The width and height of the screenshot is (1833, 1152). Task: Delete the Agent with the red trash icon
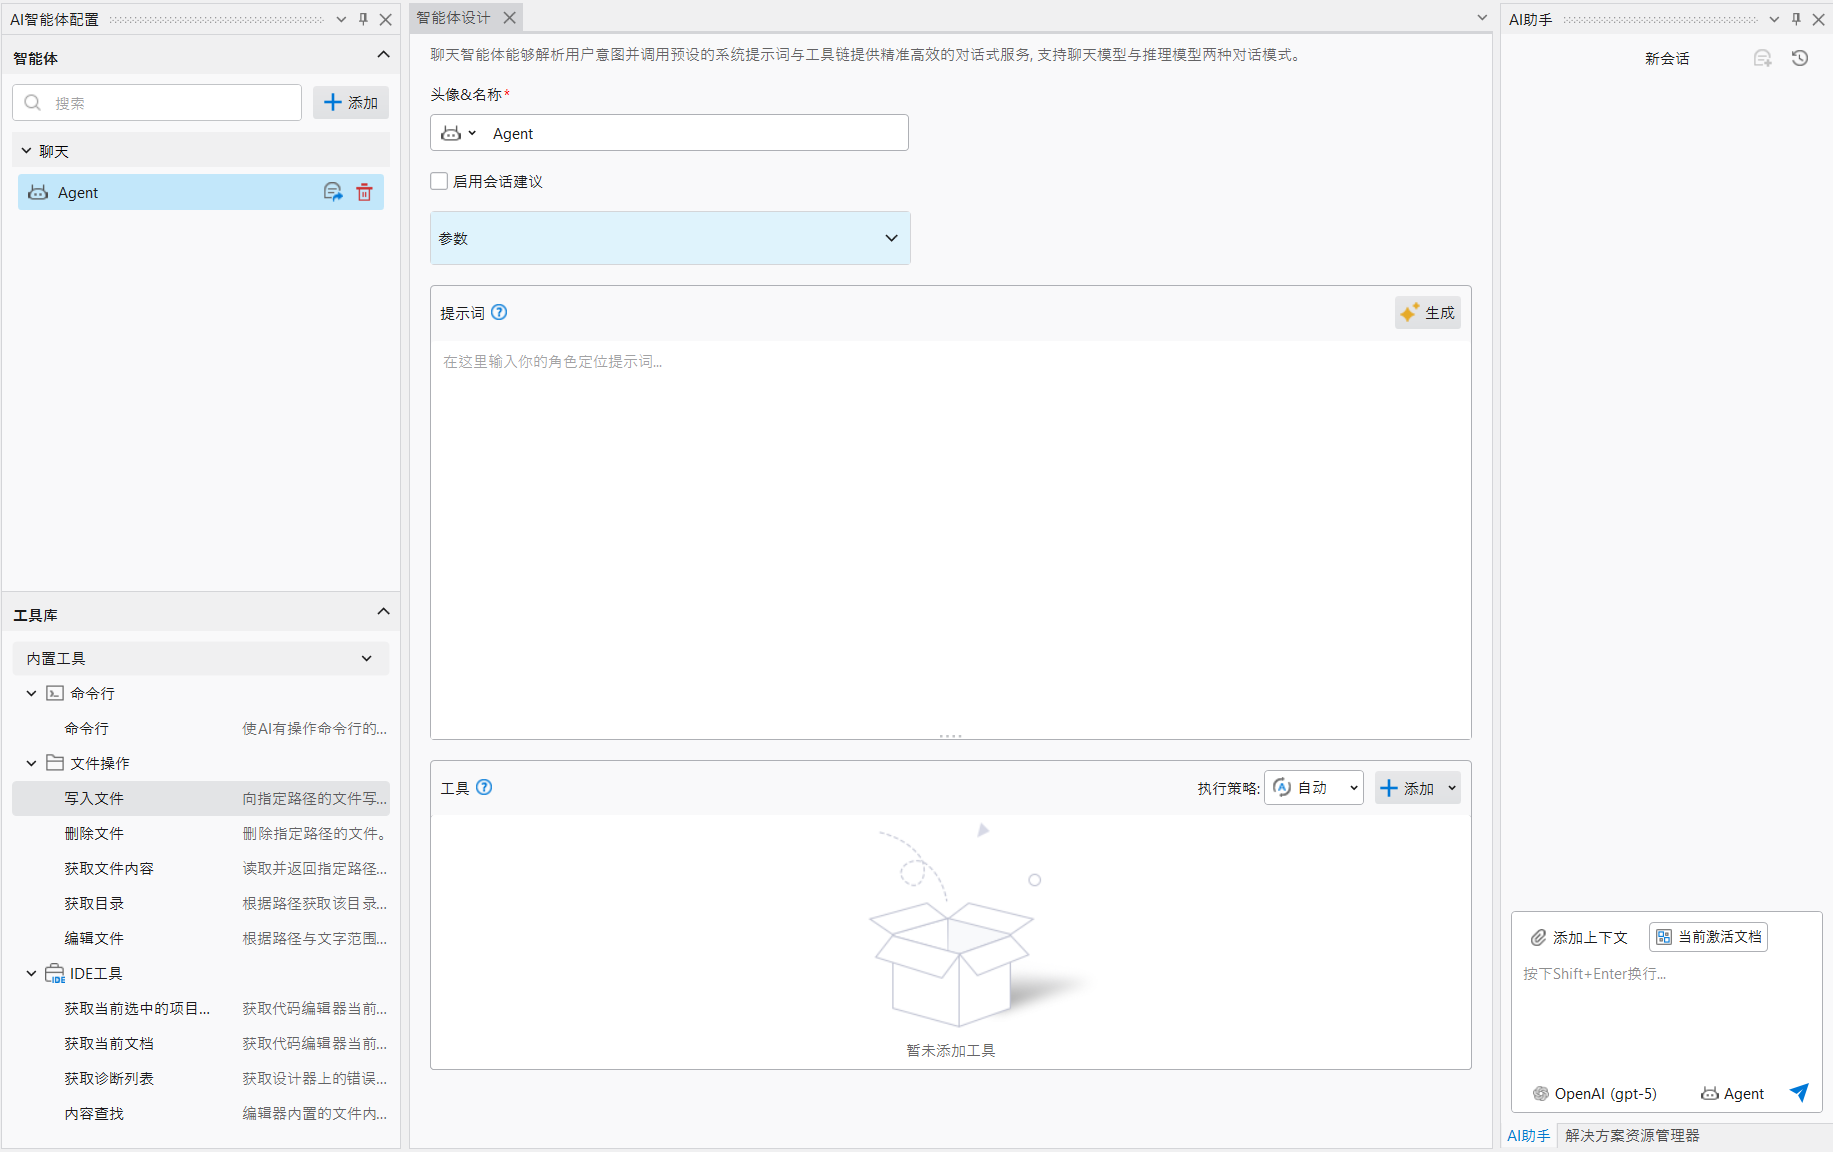pyautogui.click(x=364, y=192)
